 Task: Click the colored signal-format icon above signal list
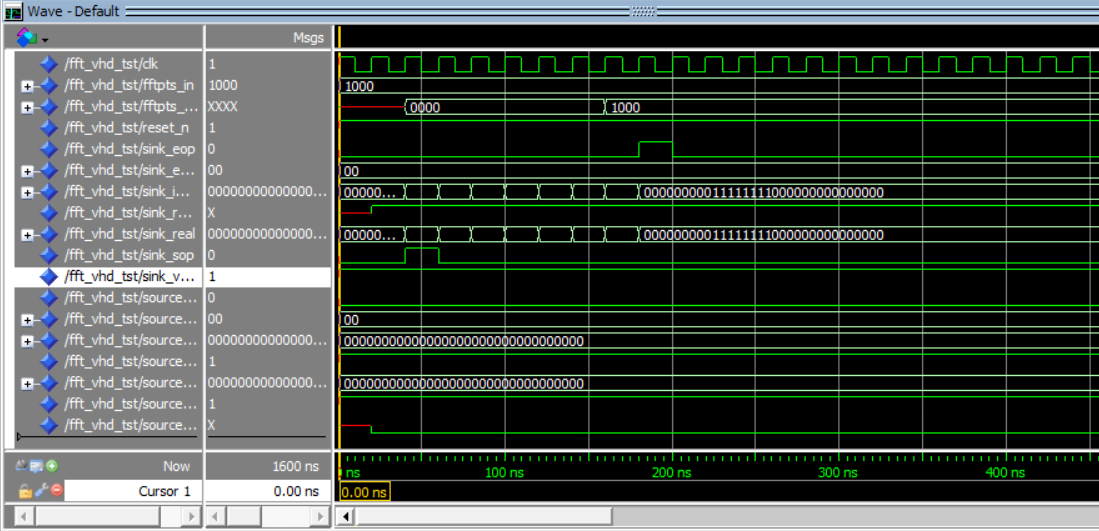[26, 36]
